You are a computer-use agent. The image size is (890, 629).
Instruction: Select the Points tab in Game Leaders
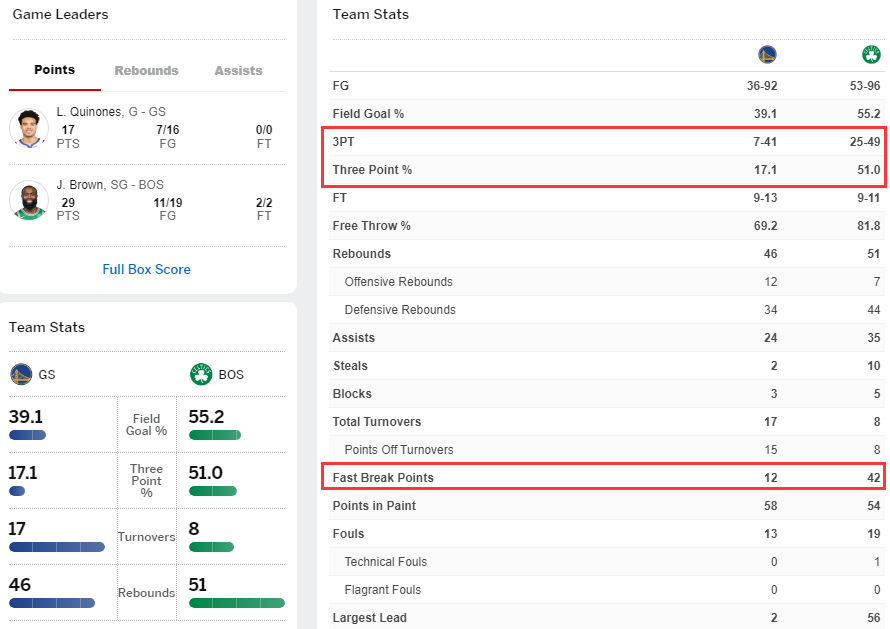click(x=54, y=70)
